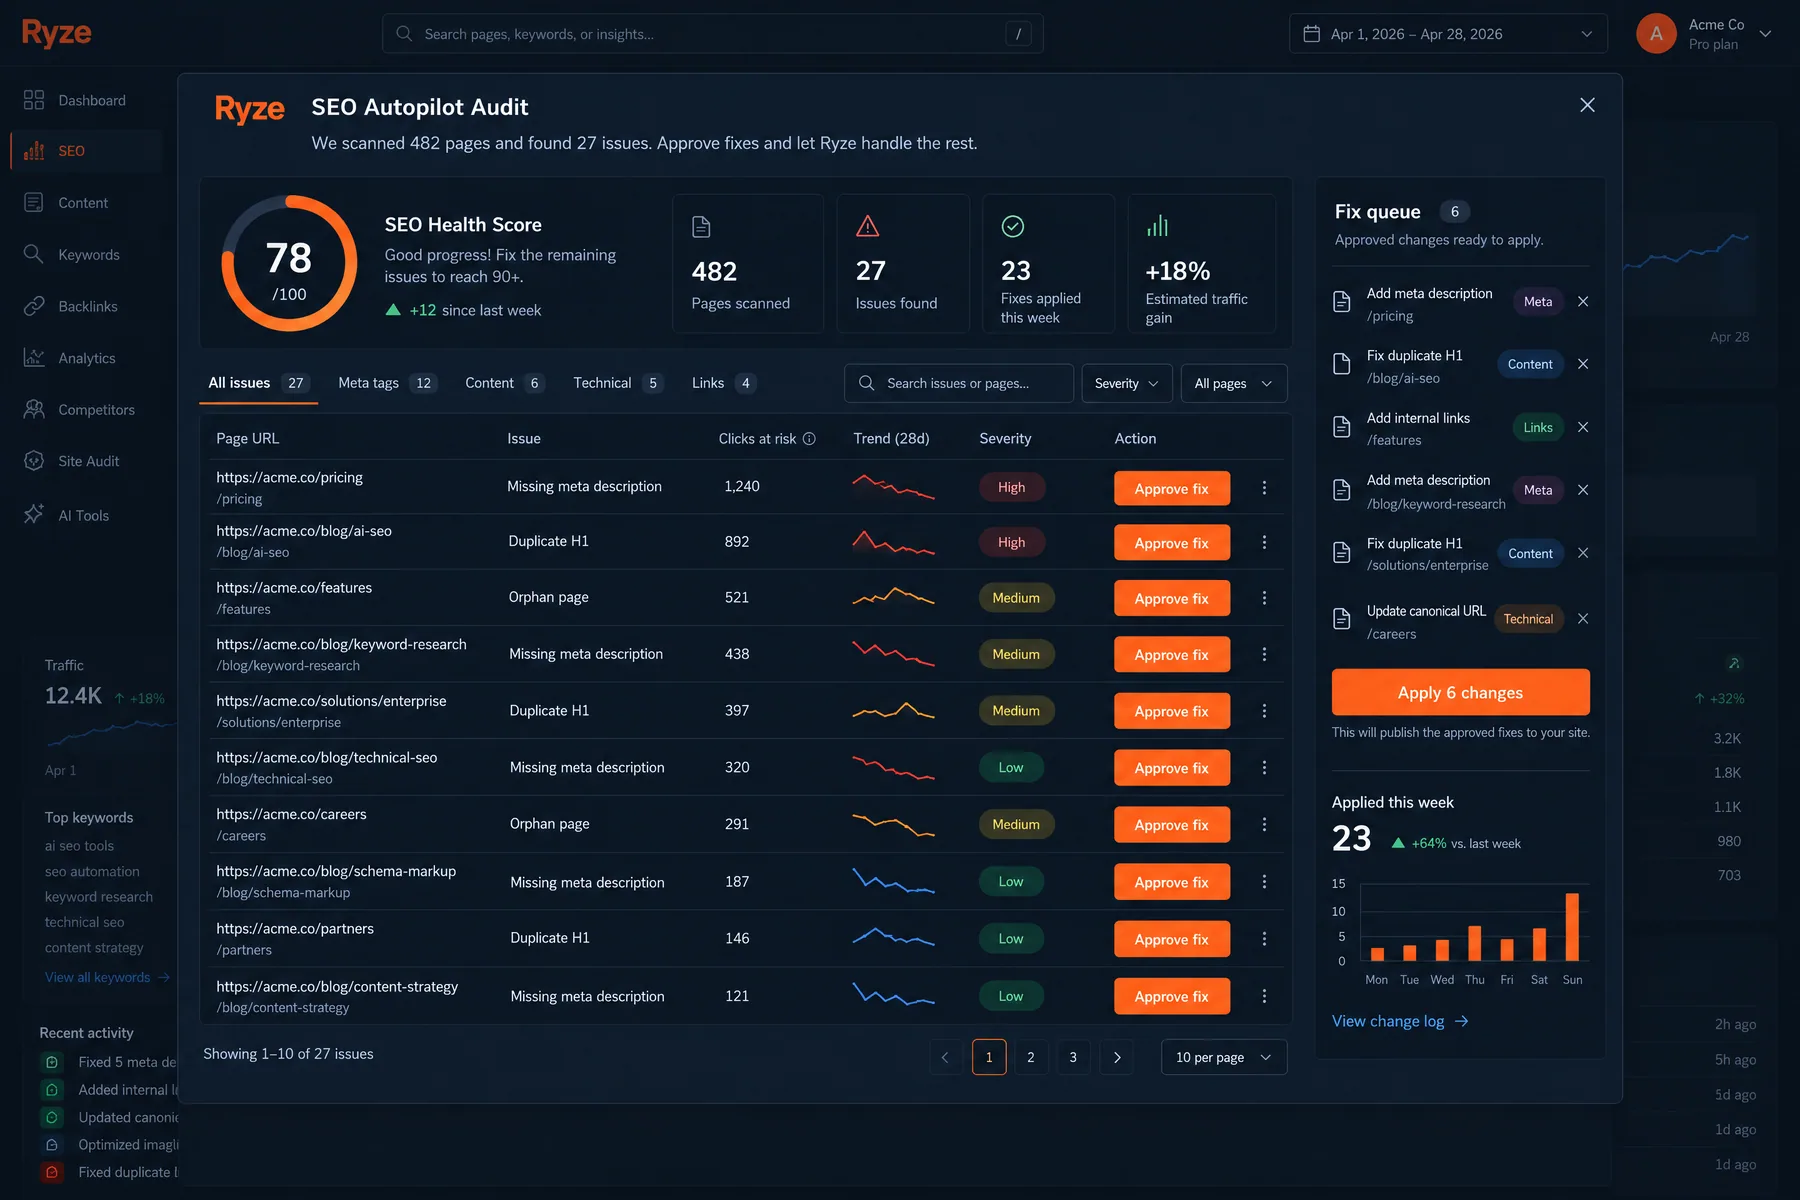Open the All pages filter dropdown

[x=1233, y=383]
